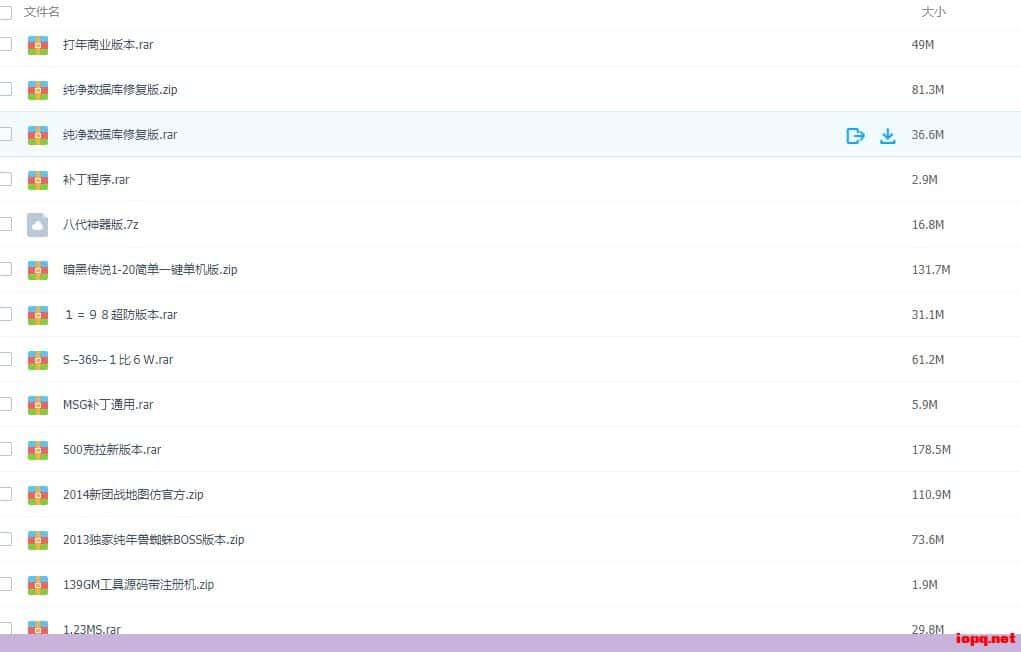Sort files by the 文件名 column header

[42, 12]
